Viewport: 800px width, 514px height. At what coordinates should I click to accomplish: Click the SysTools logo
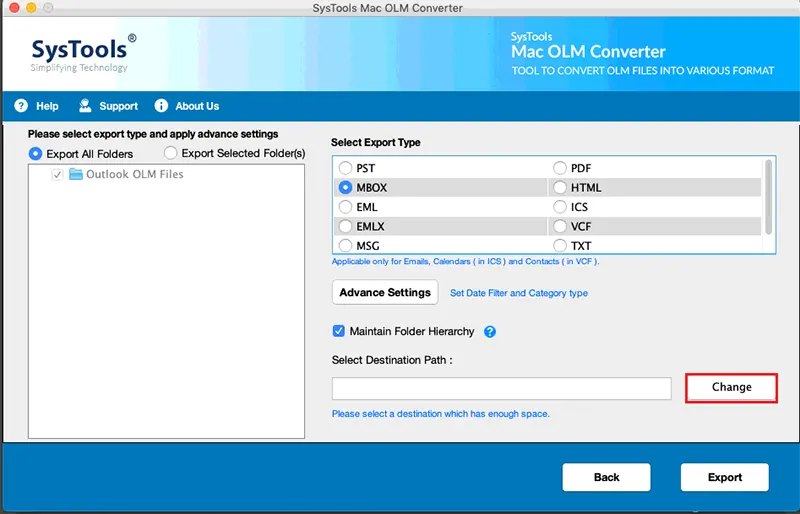[x=84, y=54]
